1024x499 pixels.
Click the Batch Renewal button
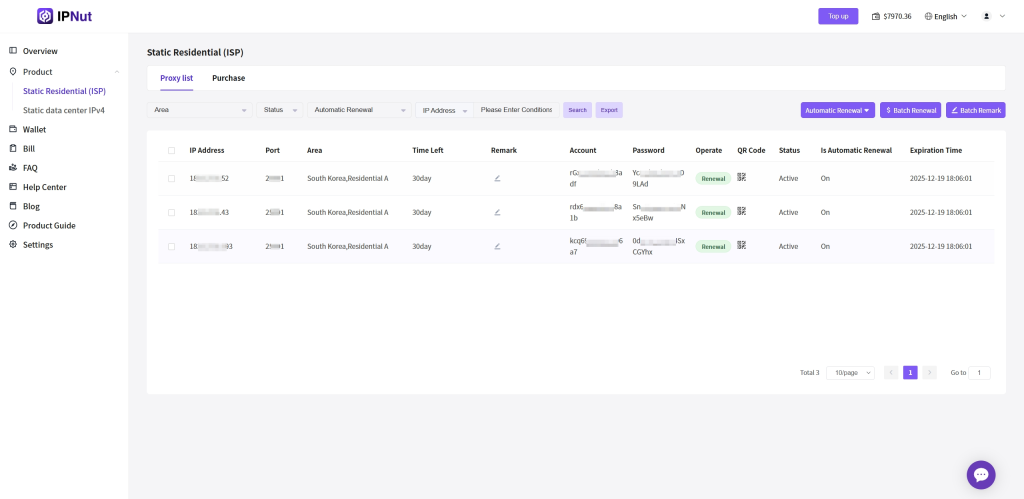pyautogui.click(x=910, y=110)
